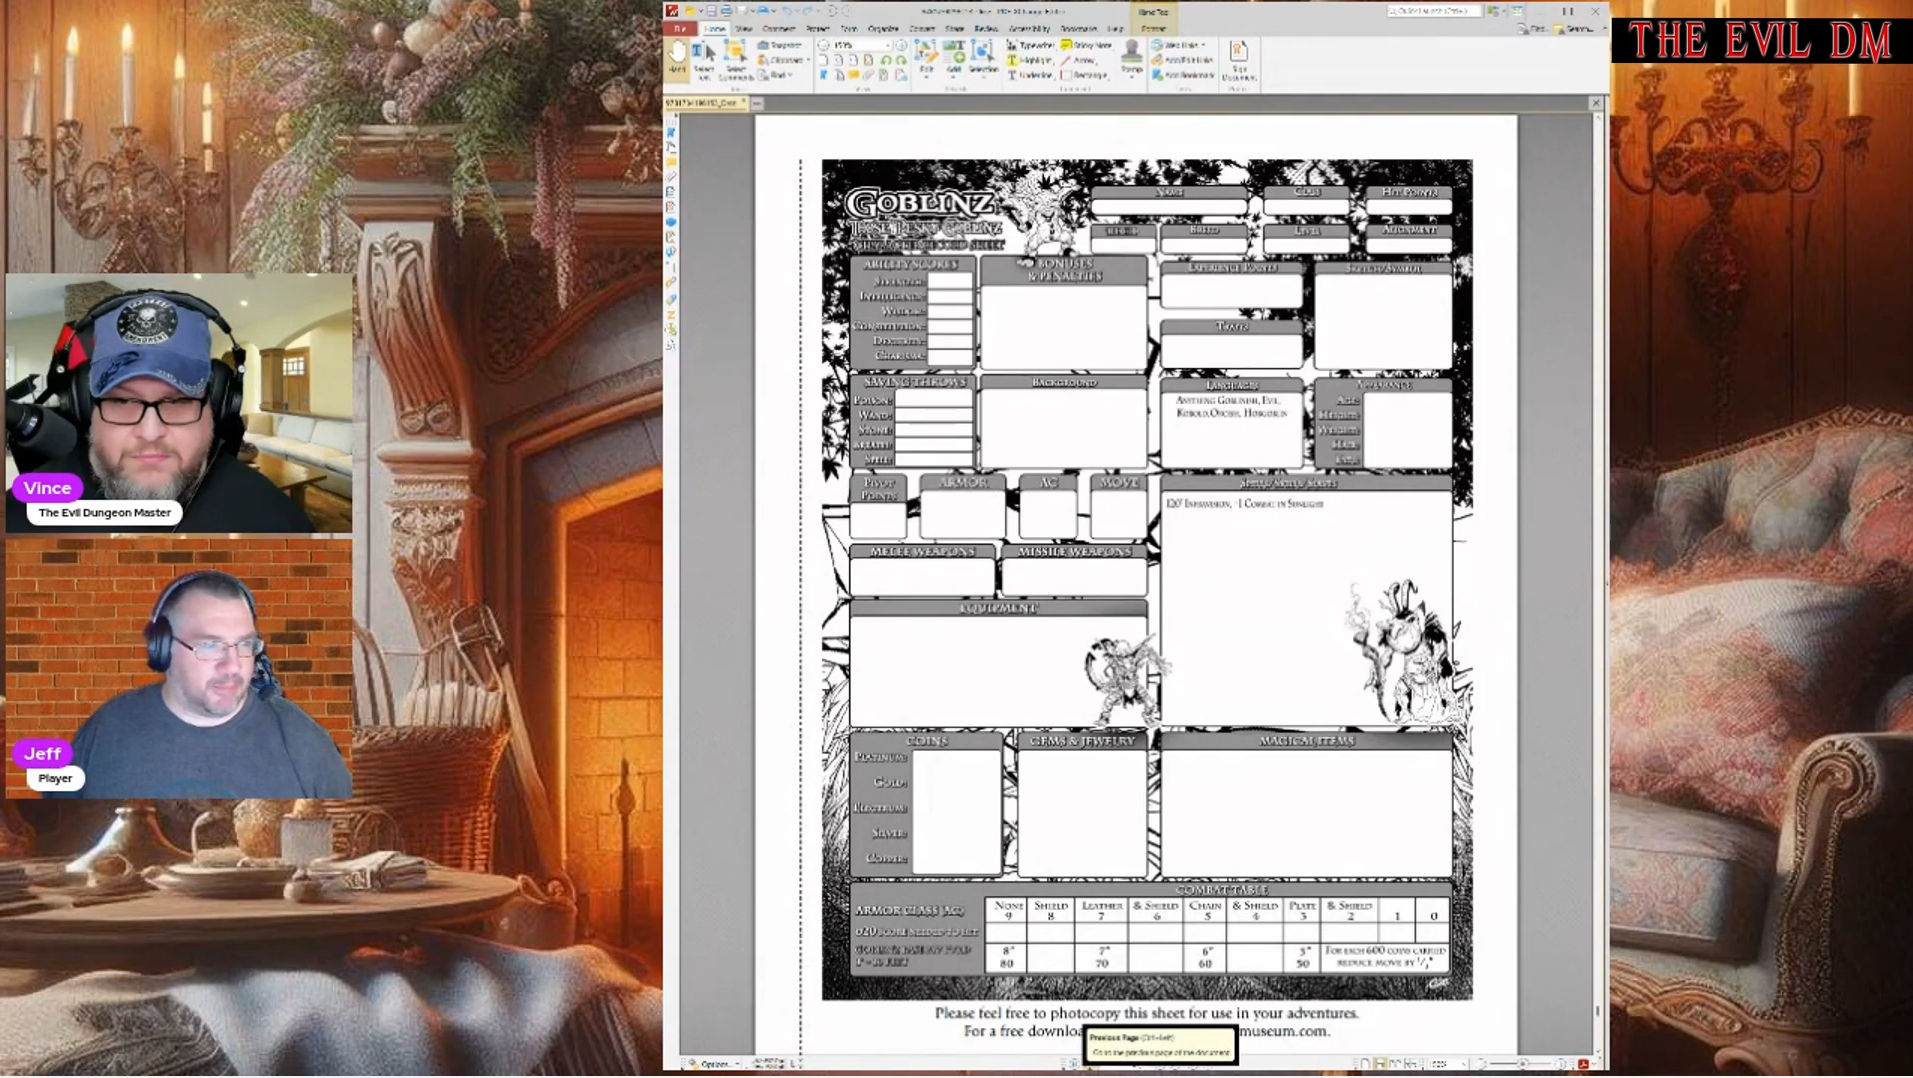Click the Find button at top right
The image size is (1913, 1078).
click(x=1532, y=29)
